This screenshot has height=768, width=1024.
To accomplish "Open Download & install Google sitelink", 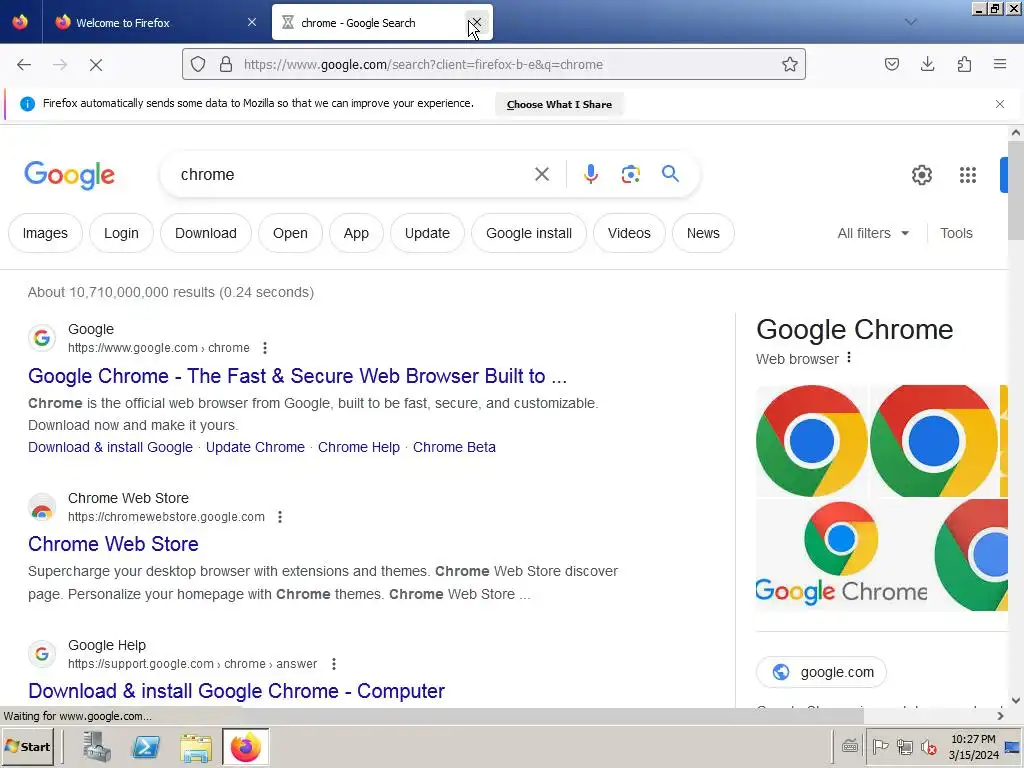I will coord(110,447).
